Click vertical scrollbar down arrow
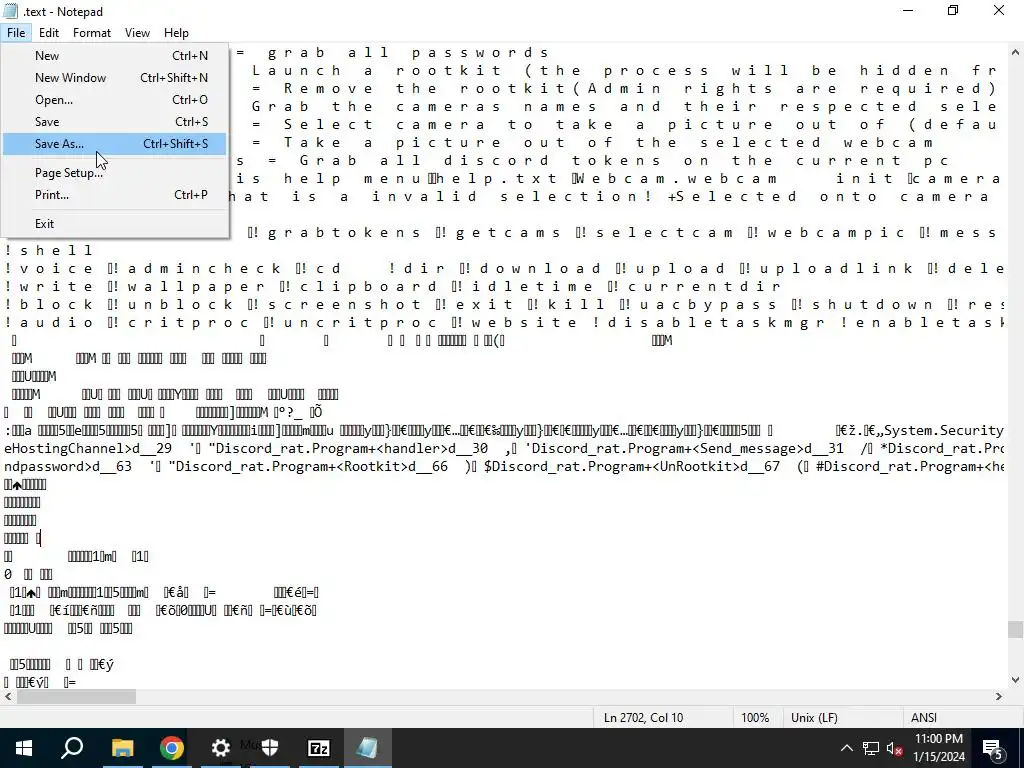The width and height of the screenshot is (1024, 768). [1015, 680]
